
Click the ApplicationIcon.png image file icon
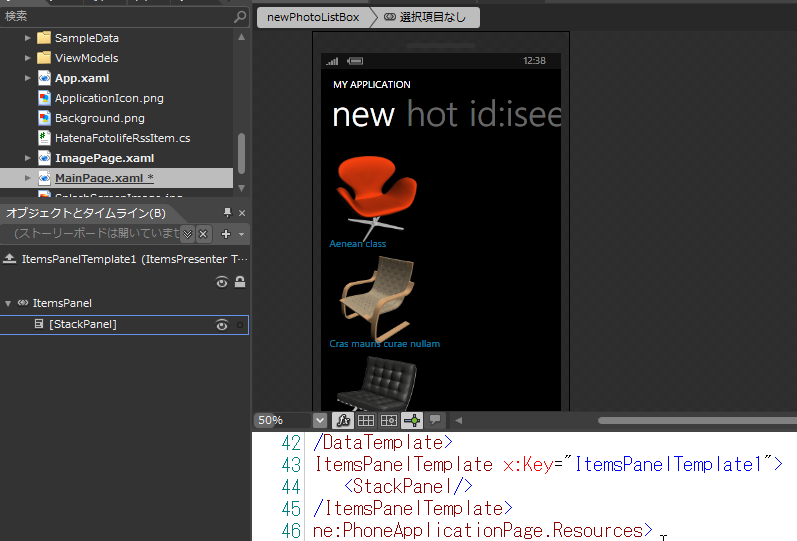click(x=44, y=98)
